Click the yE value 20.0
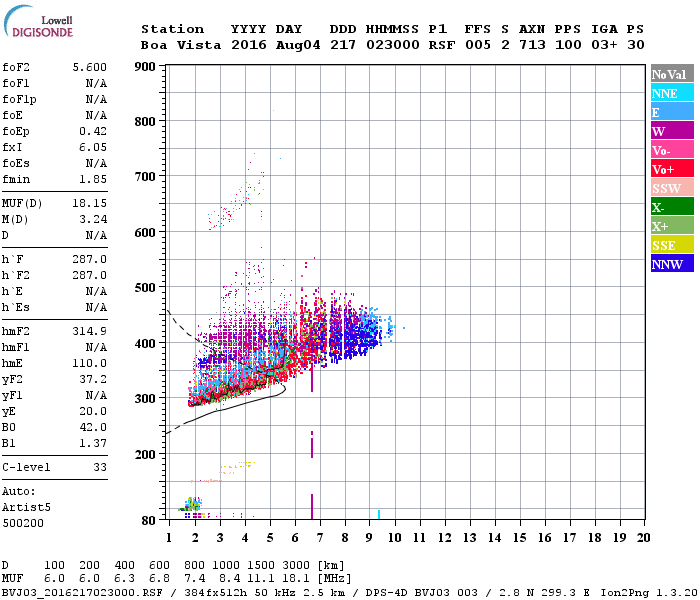This screenshot has height=600, width=700. pyautogui.click(x=93, y=412)
